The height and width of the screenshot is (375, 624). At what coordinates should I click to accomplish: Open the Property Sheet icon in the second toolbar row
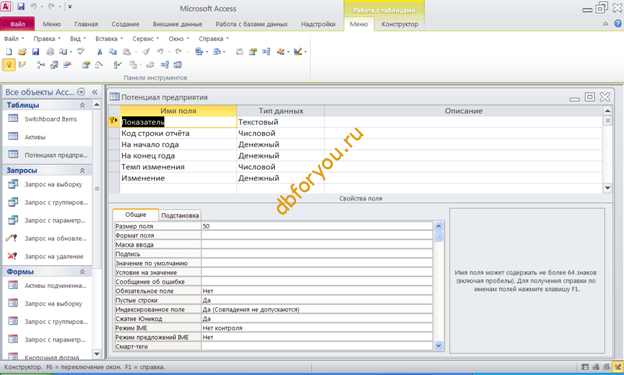pyautogui.click(x=86, y=65)
